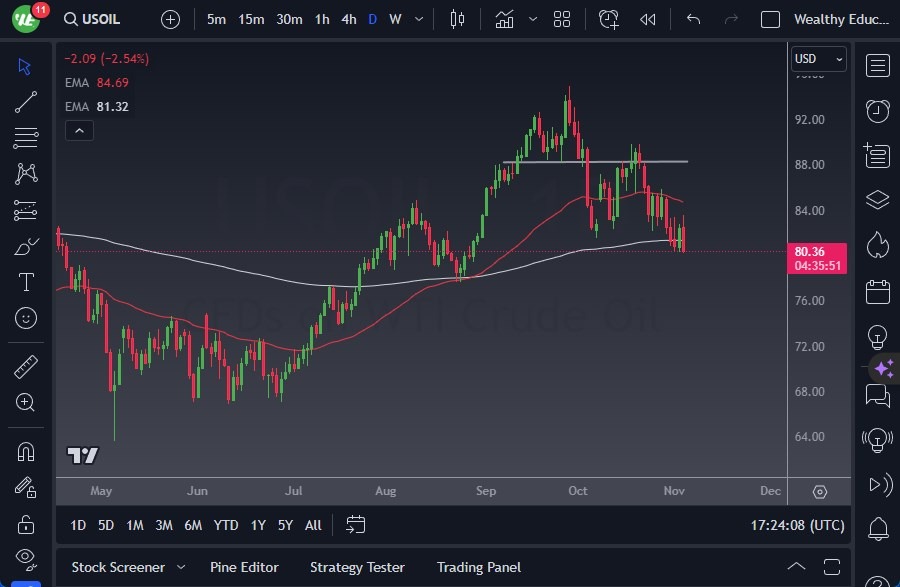Open the Indicators menu in top toolbar

504,18
